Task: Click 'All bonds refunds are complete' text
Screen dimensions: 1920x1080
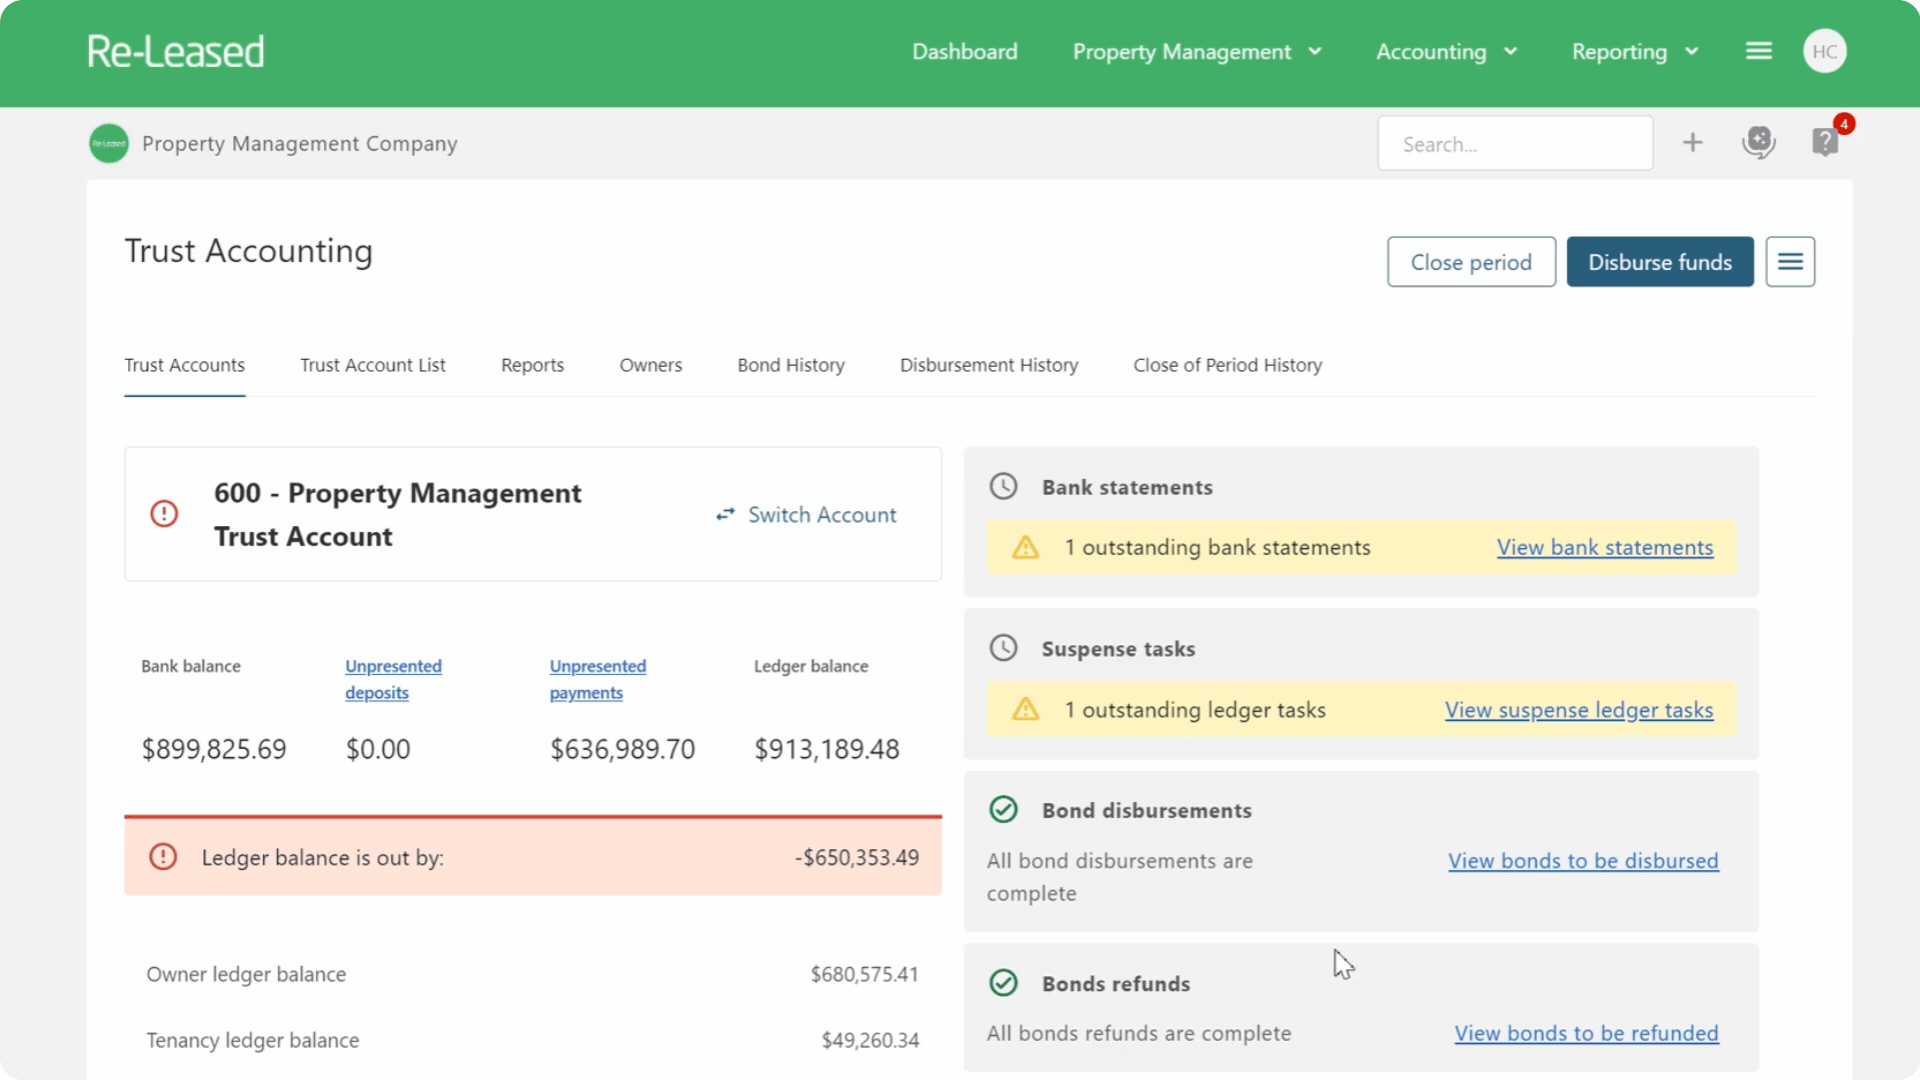Action: point(1139,1033)
